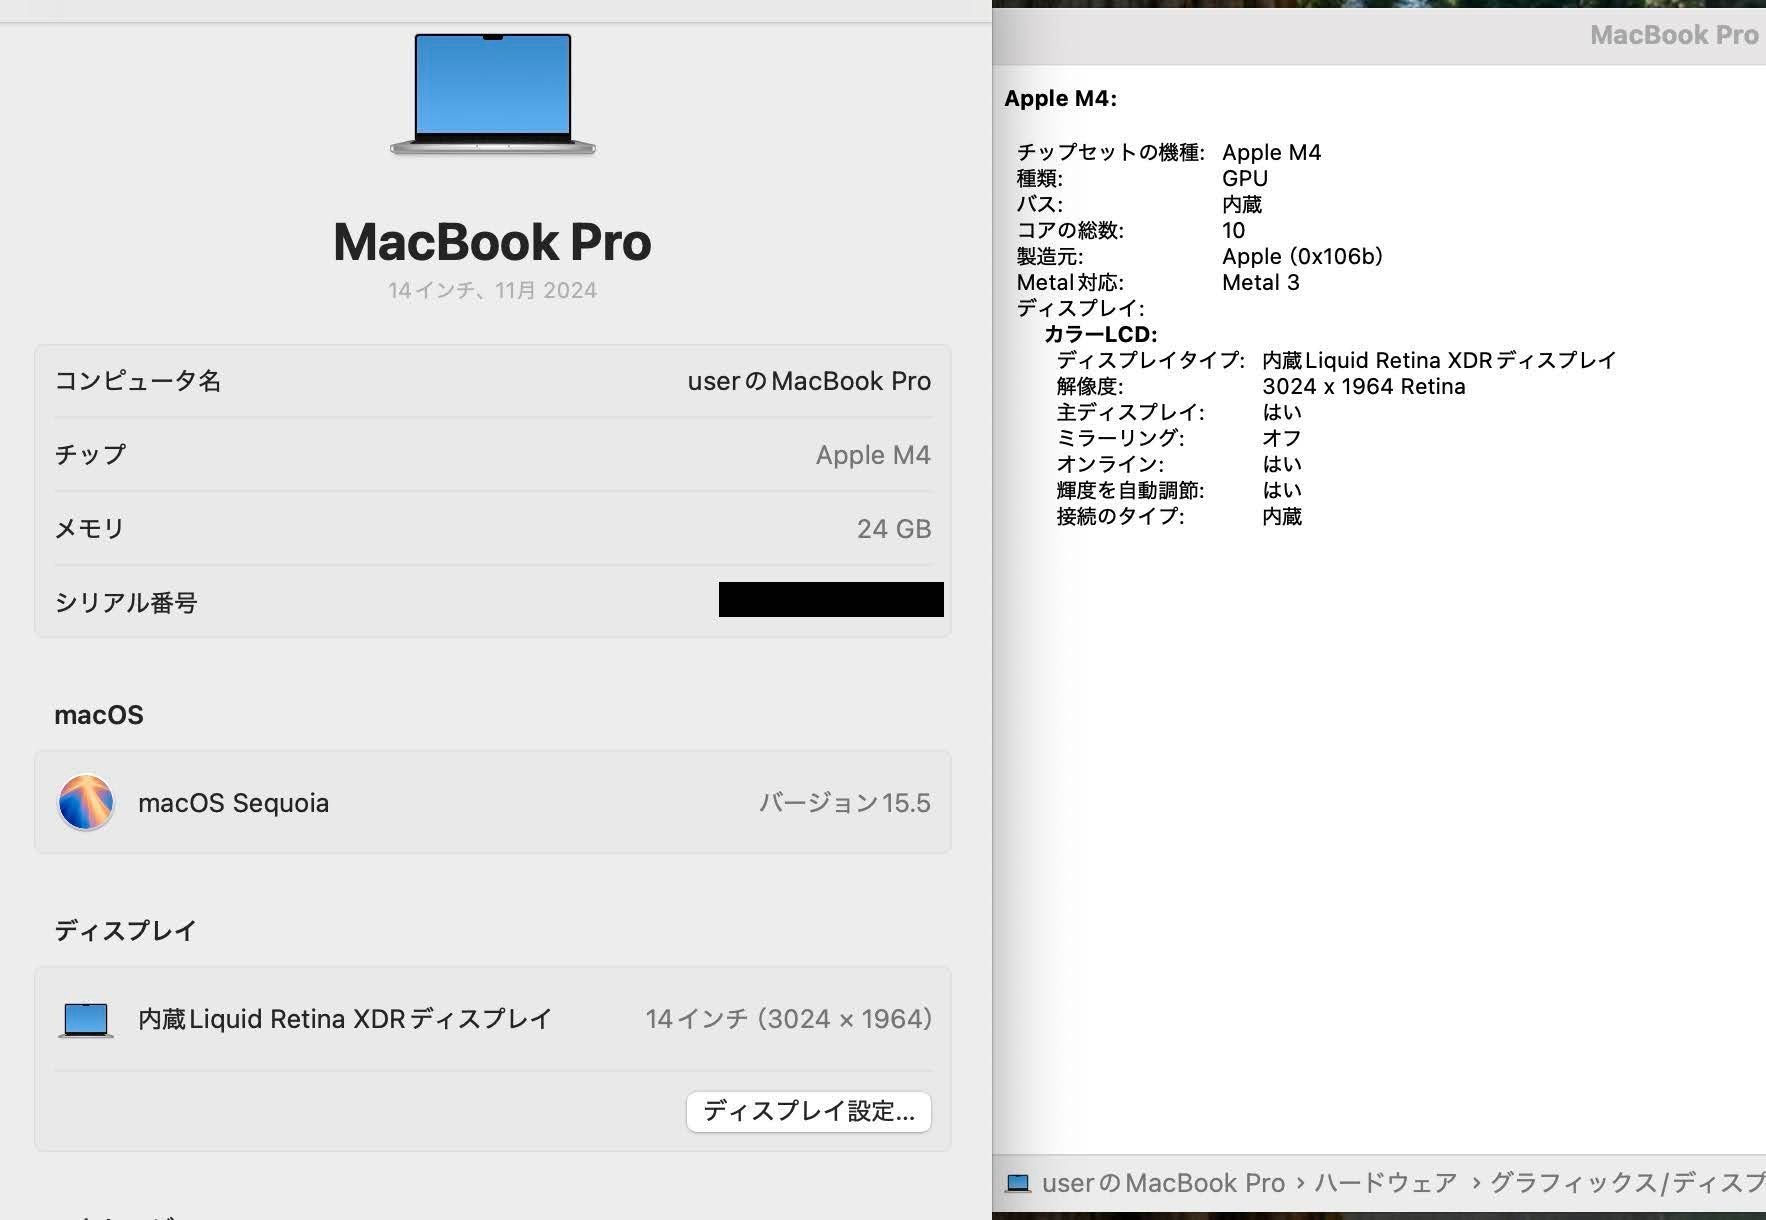Click the built-in display laptop icon
1766x1220 pixels.
pos(86,1019)
